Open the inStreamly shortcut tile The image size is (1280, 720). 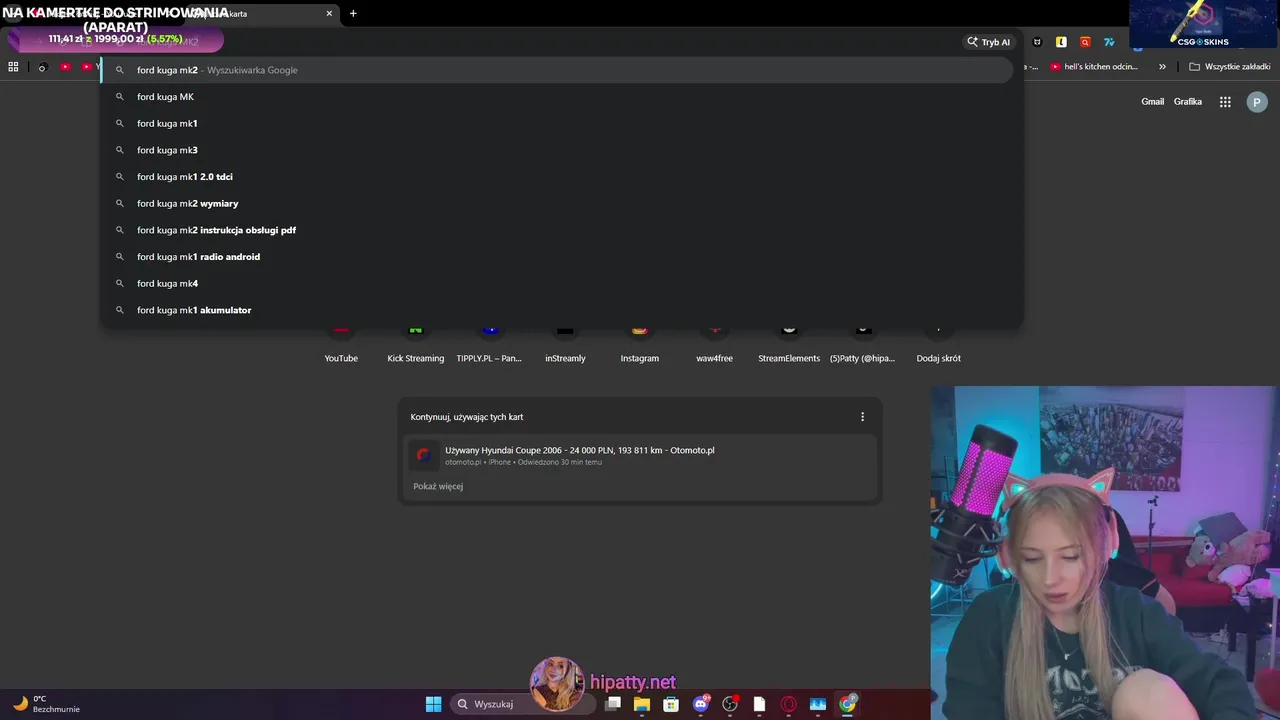(x=565, y=345)
